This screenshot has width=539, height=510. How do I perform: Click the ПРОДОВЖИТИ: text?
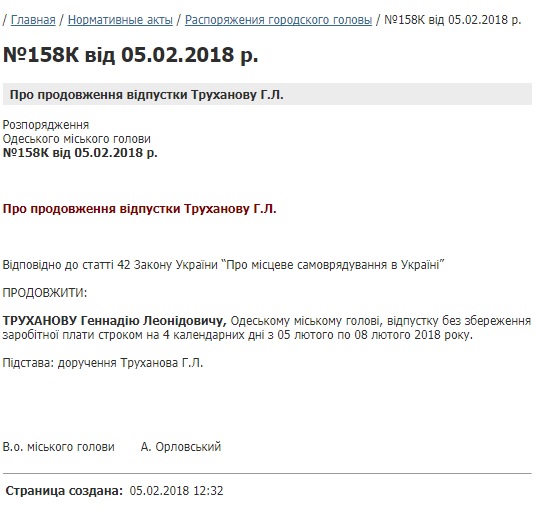coord(45,293)
